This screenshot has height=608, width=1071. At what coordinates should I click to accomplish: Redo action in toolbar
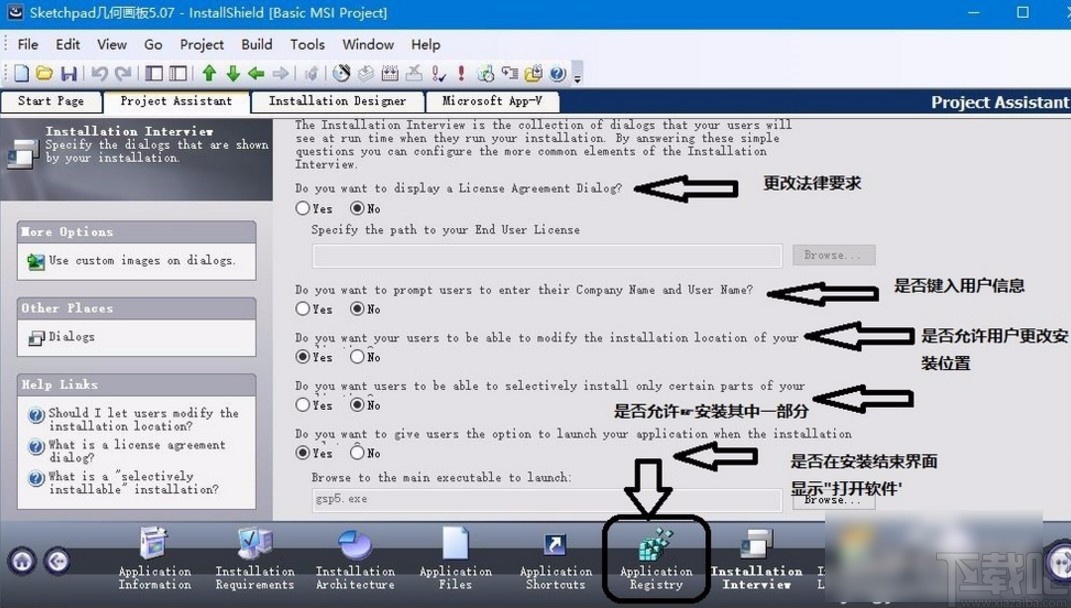[x=123, y=73]
